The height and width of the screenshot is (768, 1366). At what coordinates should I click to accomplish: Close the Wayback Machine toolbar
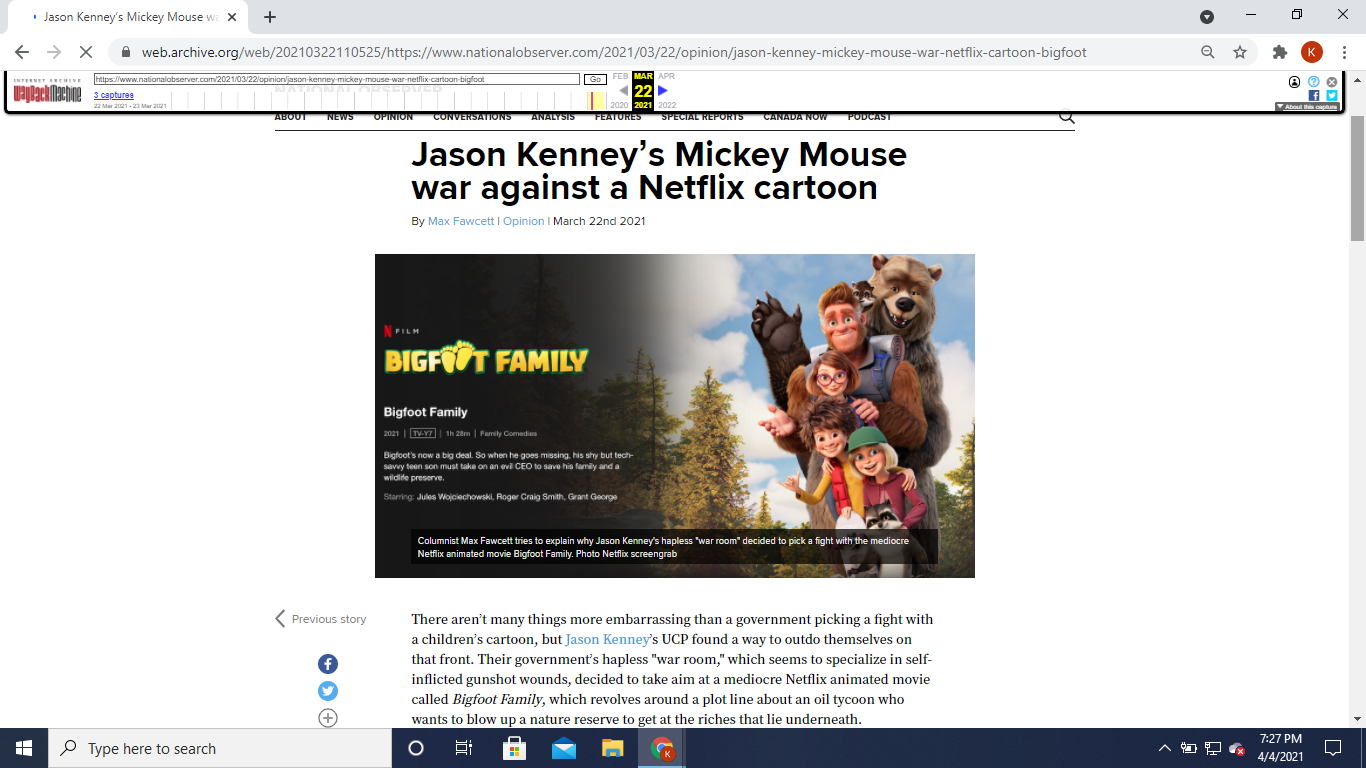[x=1331, y=82]
